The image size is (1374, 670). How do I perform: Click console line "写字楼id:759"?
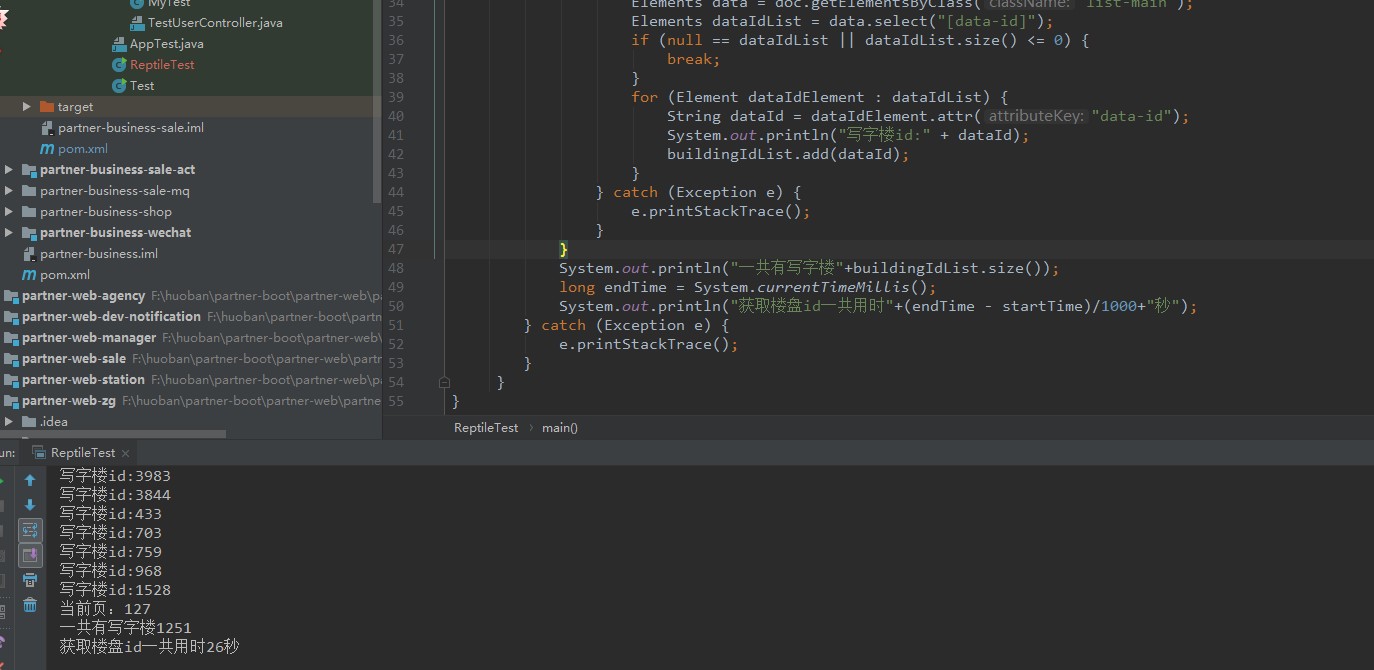(x=110, y=552)
